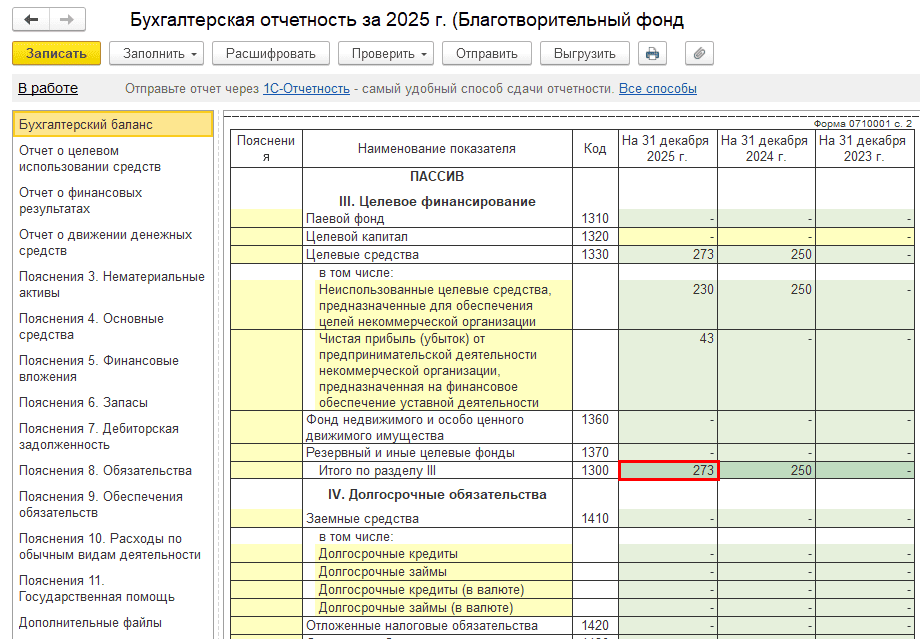The image size is (920, 639).
Task: Open Пояснения 6. Запасы section
Action: pyautogui.click(x=83, y=403)
